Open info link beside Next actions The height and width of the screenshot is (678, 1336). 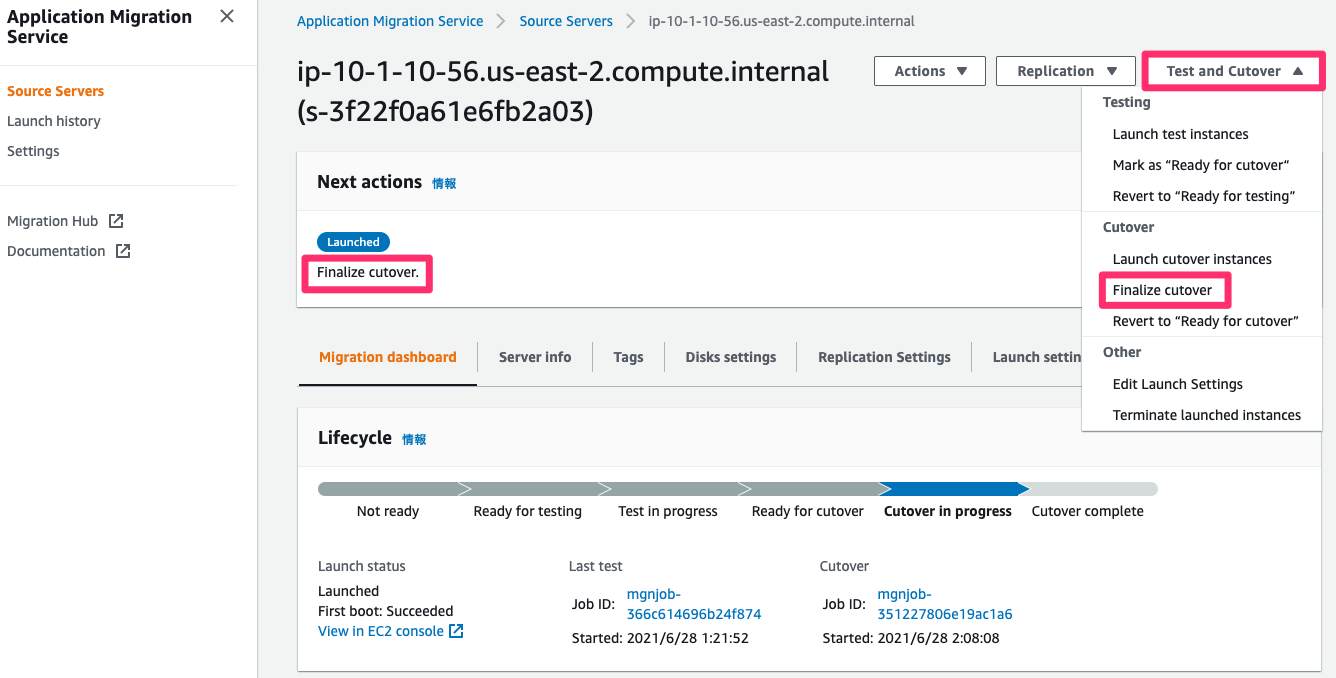444,183
